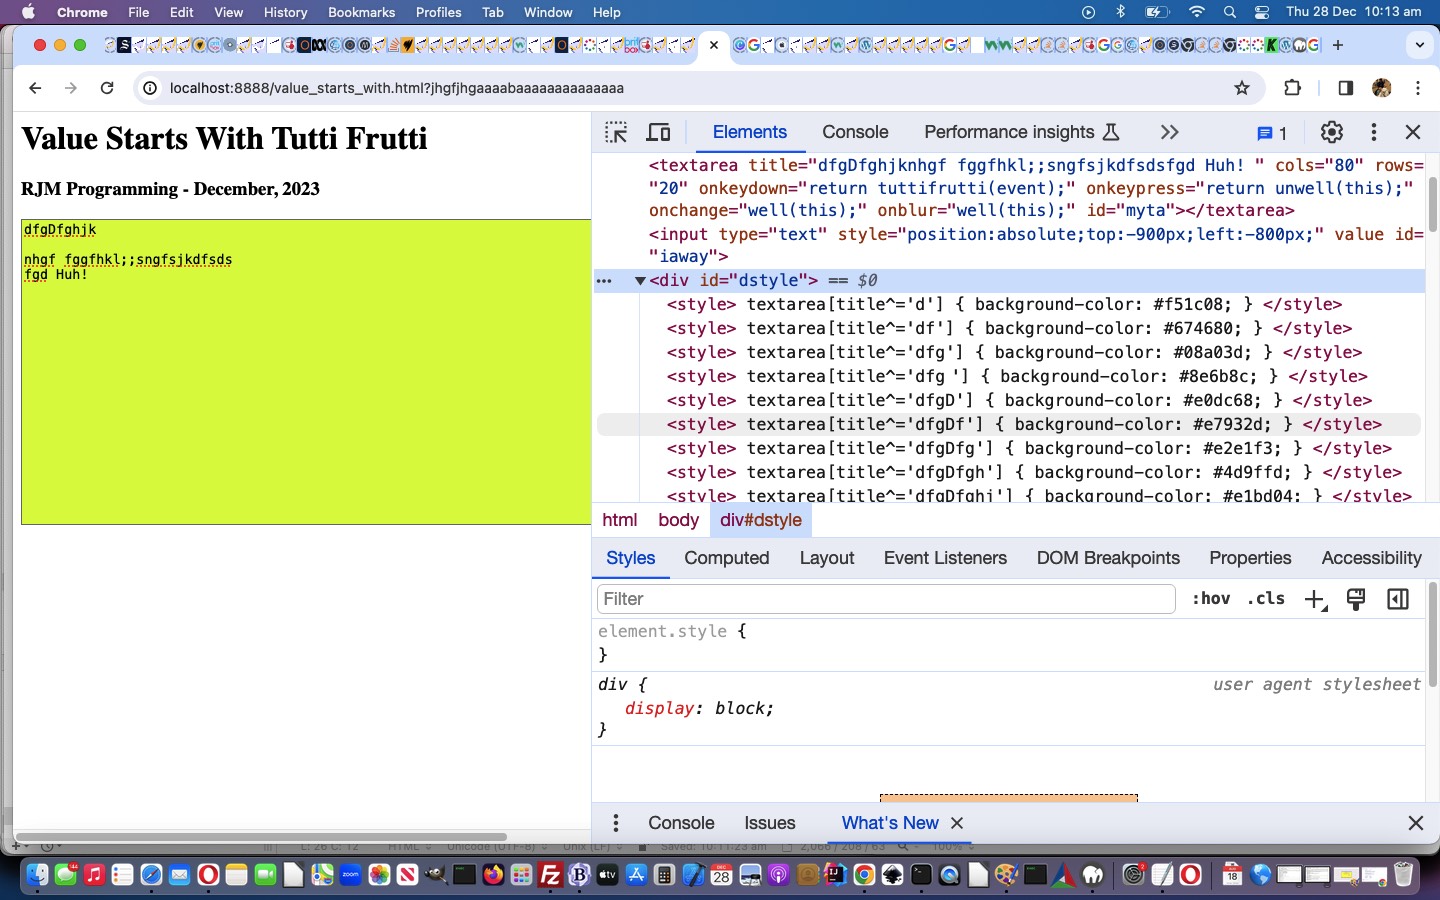Toggle the :hov element state panel

pos(1210,599)
